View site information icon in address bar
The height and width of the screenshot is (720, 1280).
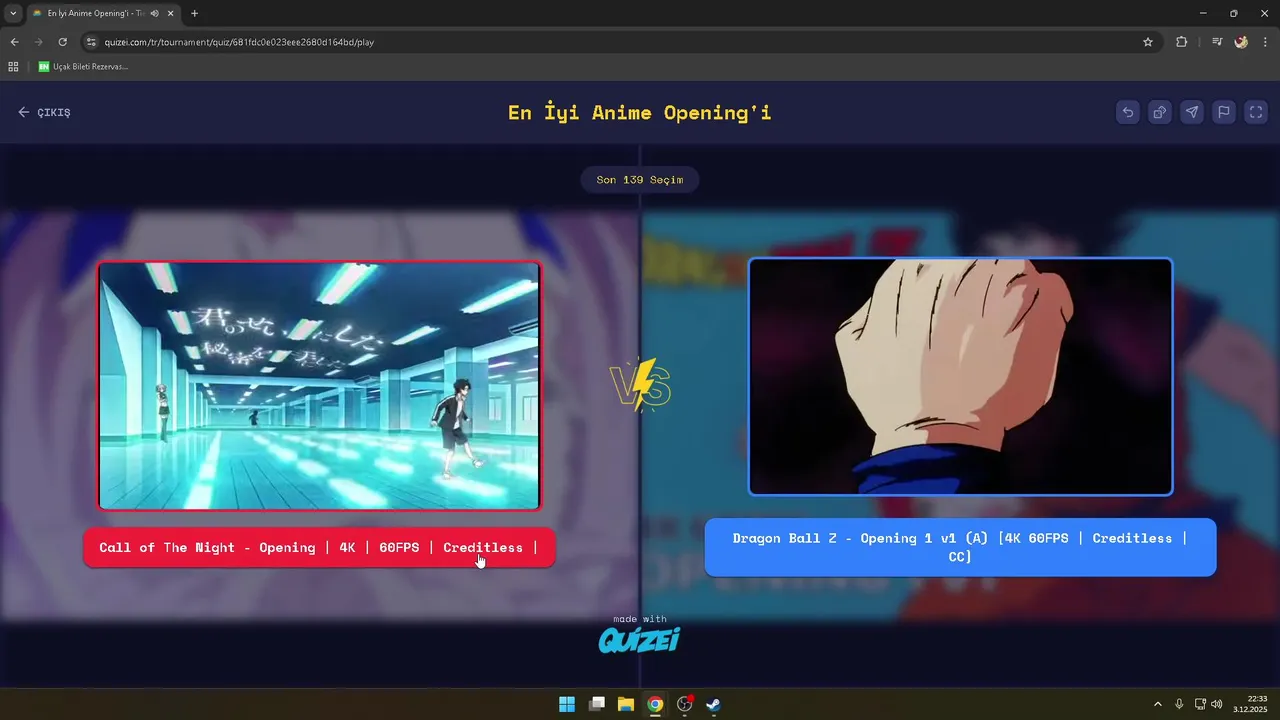click(x=91, y=42)
